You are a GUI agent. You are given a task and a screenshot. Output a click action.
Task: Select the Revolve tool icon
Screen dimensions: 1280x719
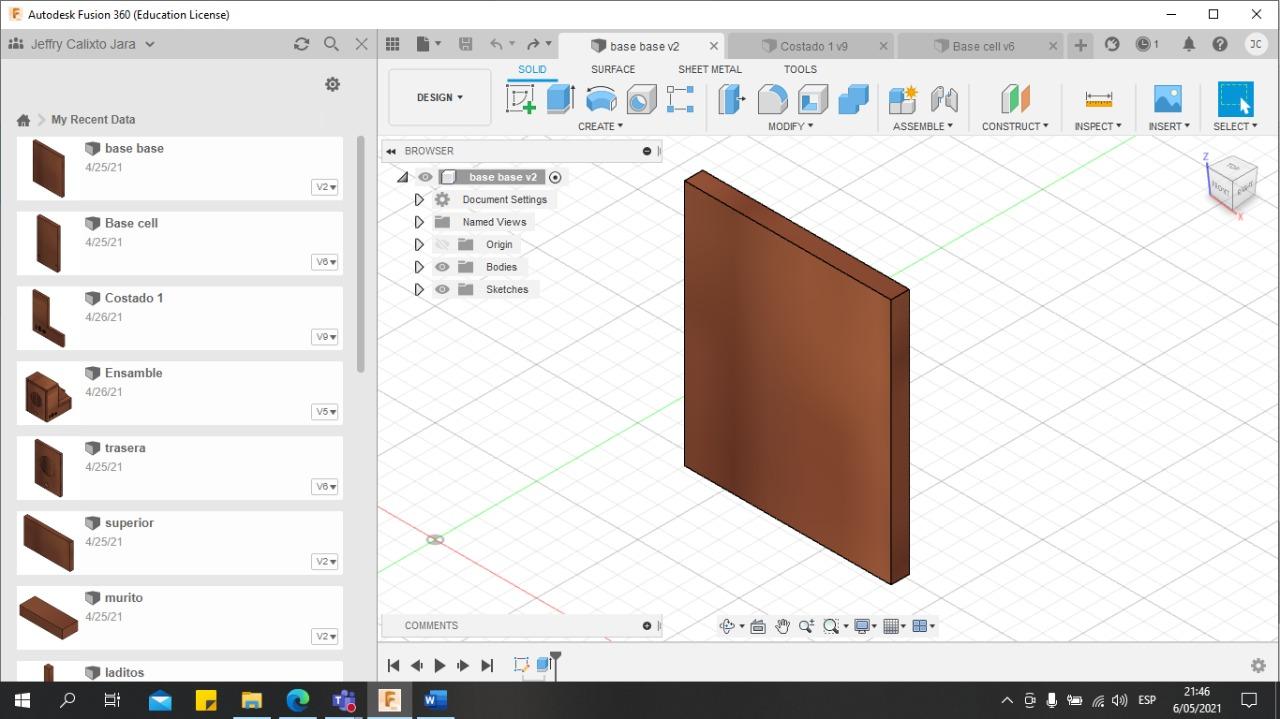[x=601, y=99]
